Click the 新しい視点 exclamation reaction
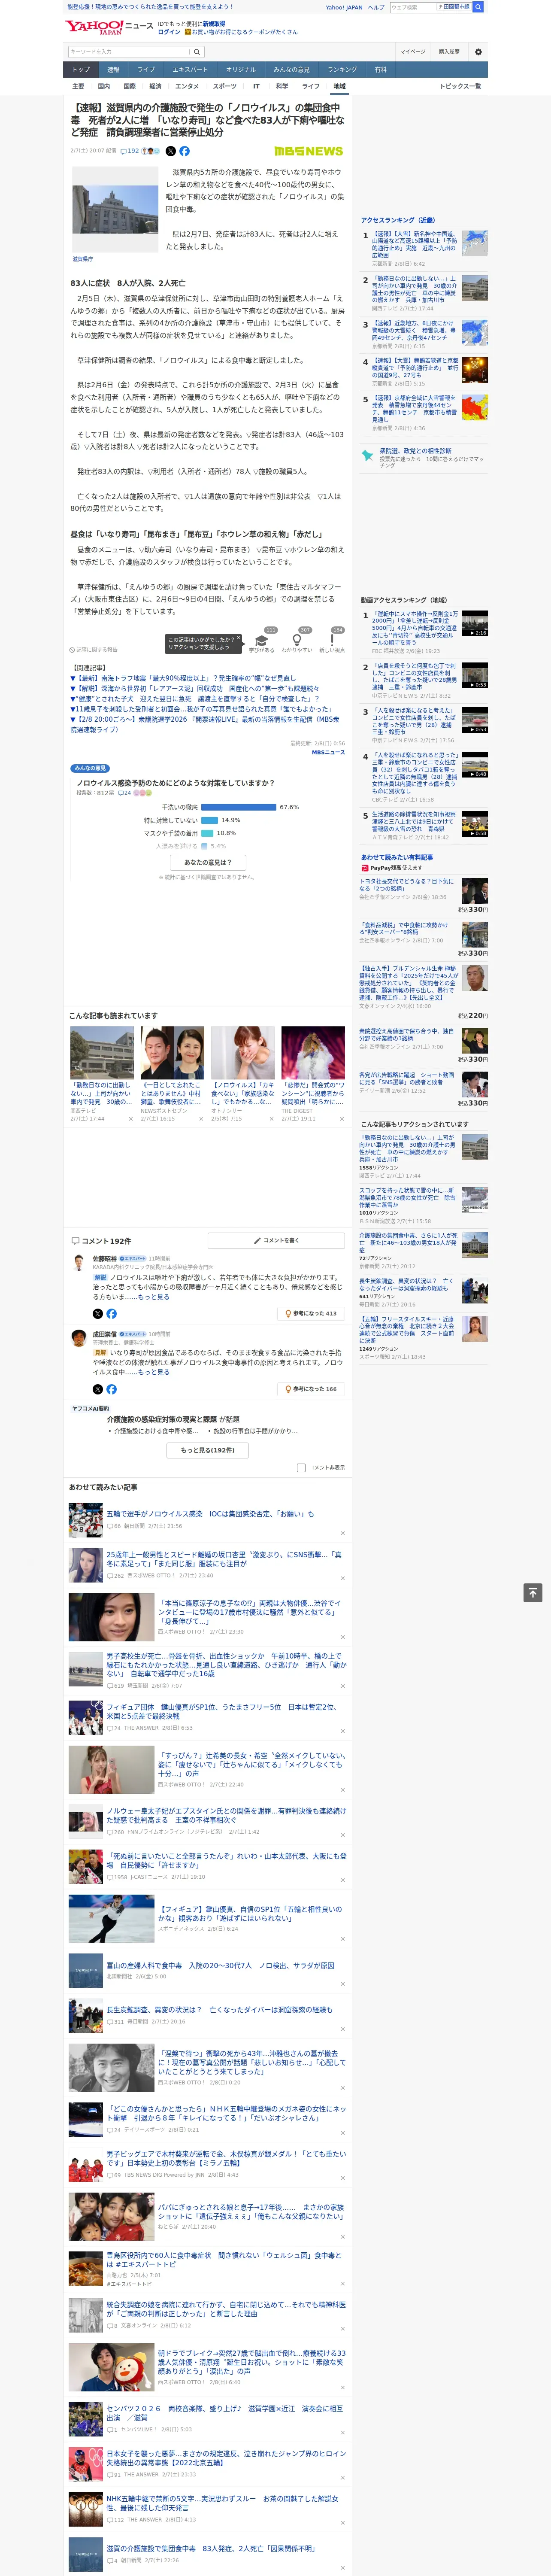The height and width of the screenshot is (2576, 551). 332,640
